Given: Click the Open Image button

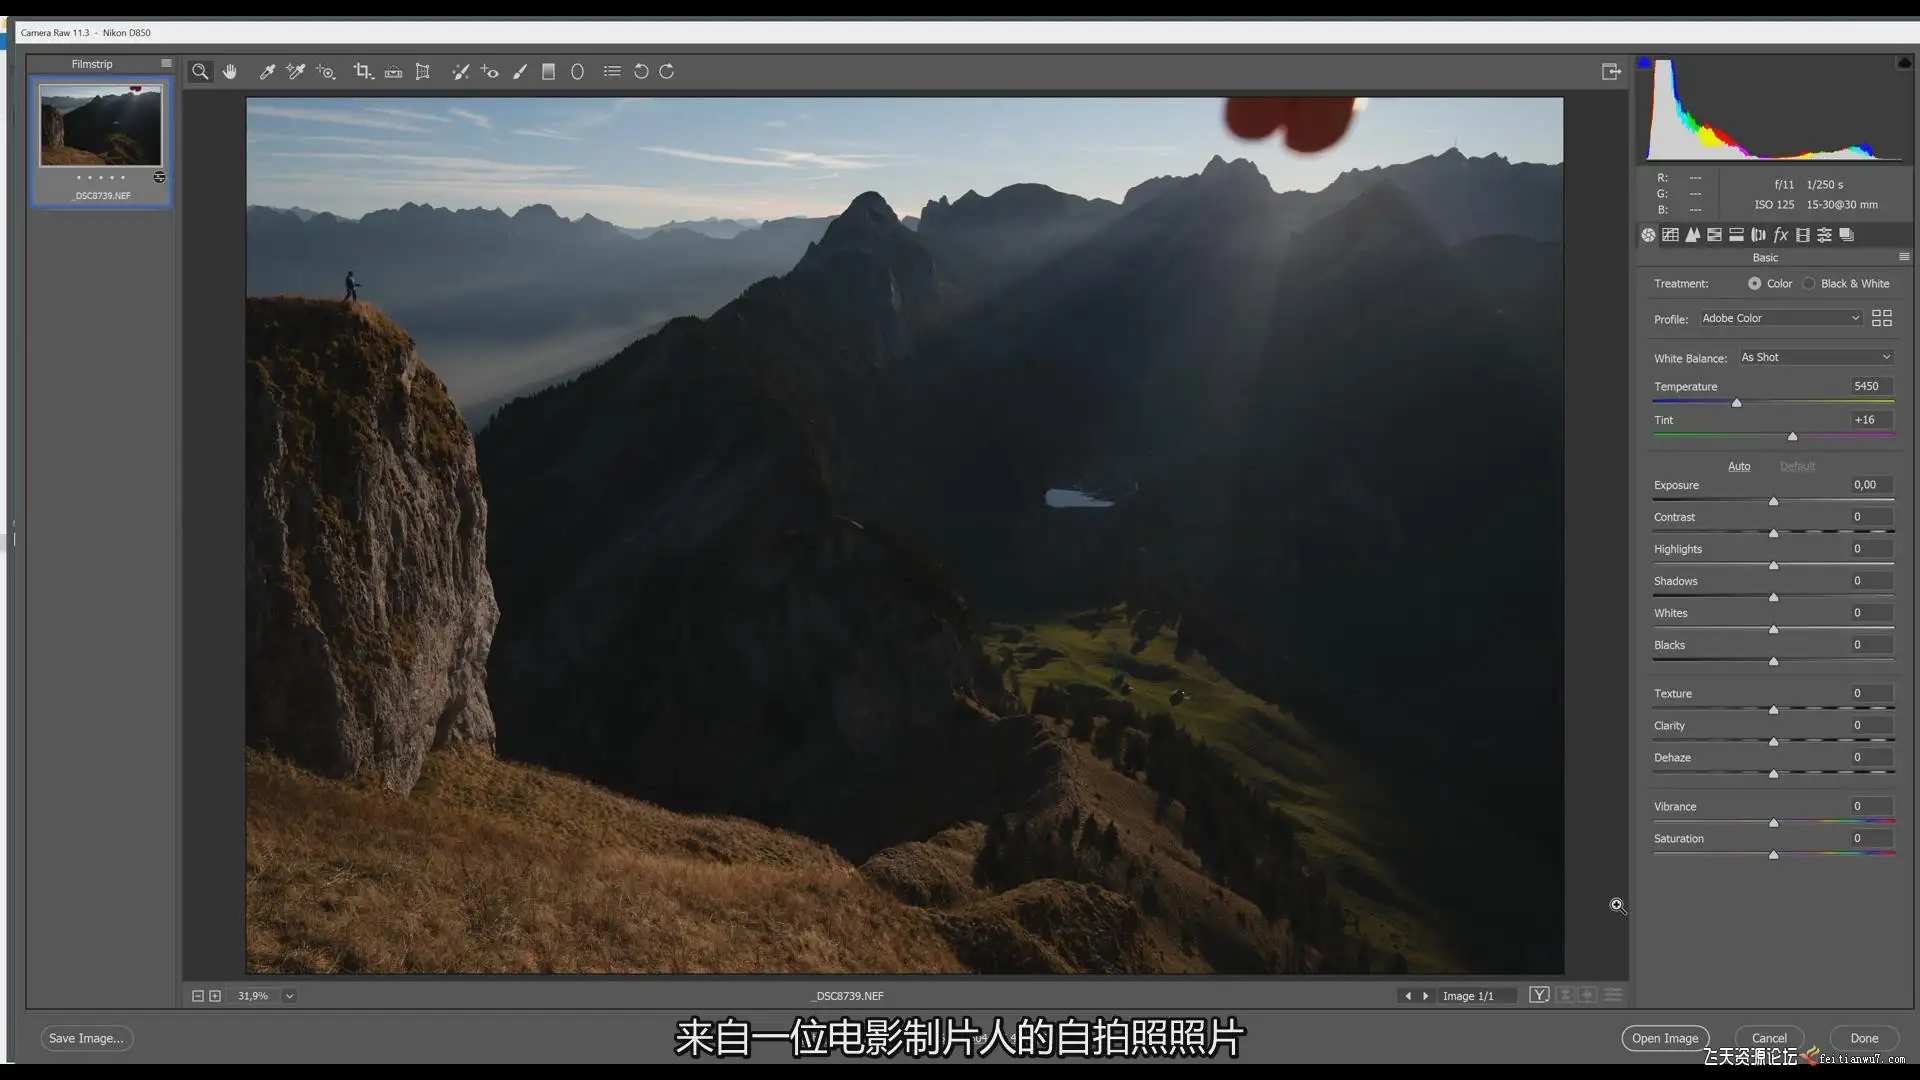Looking at the screenshot, I should tap(1664, 1038).
